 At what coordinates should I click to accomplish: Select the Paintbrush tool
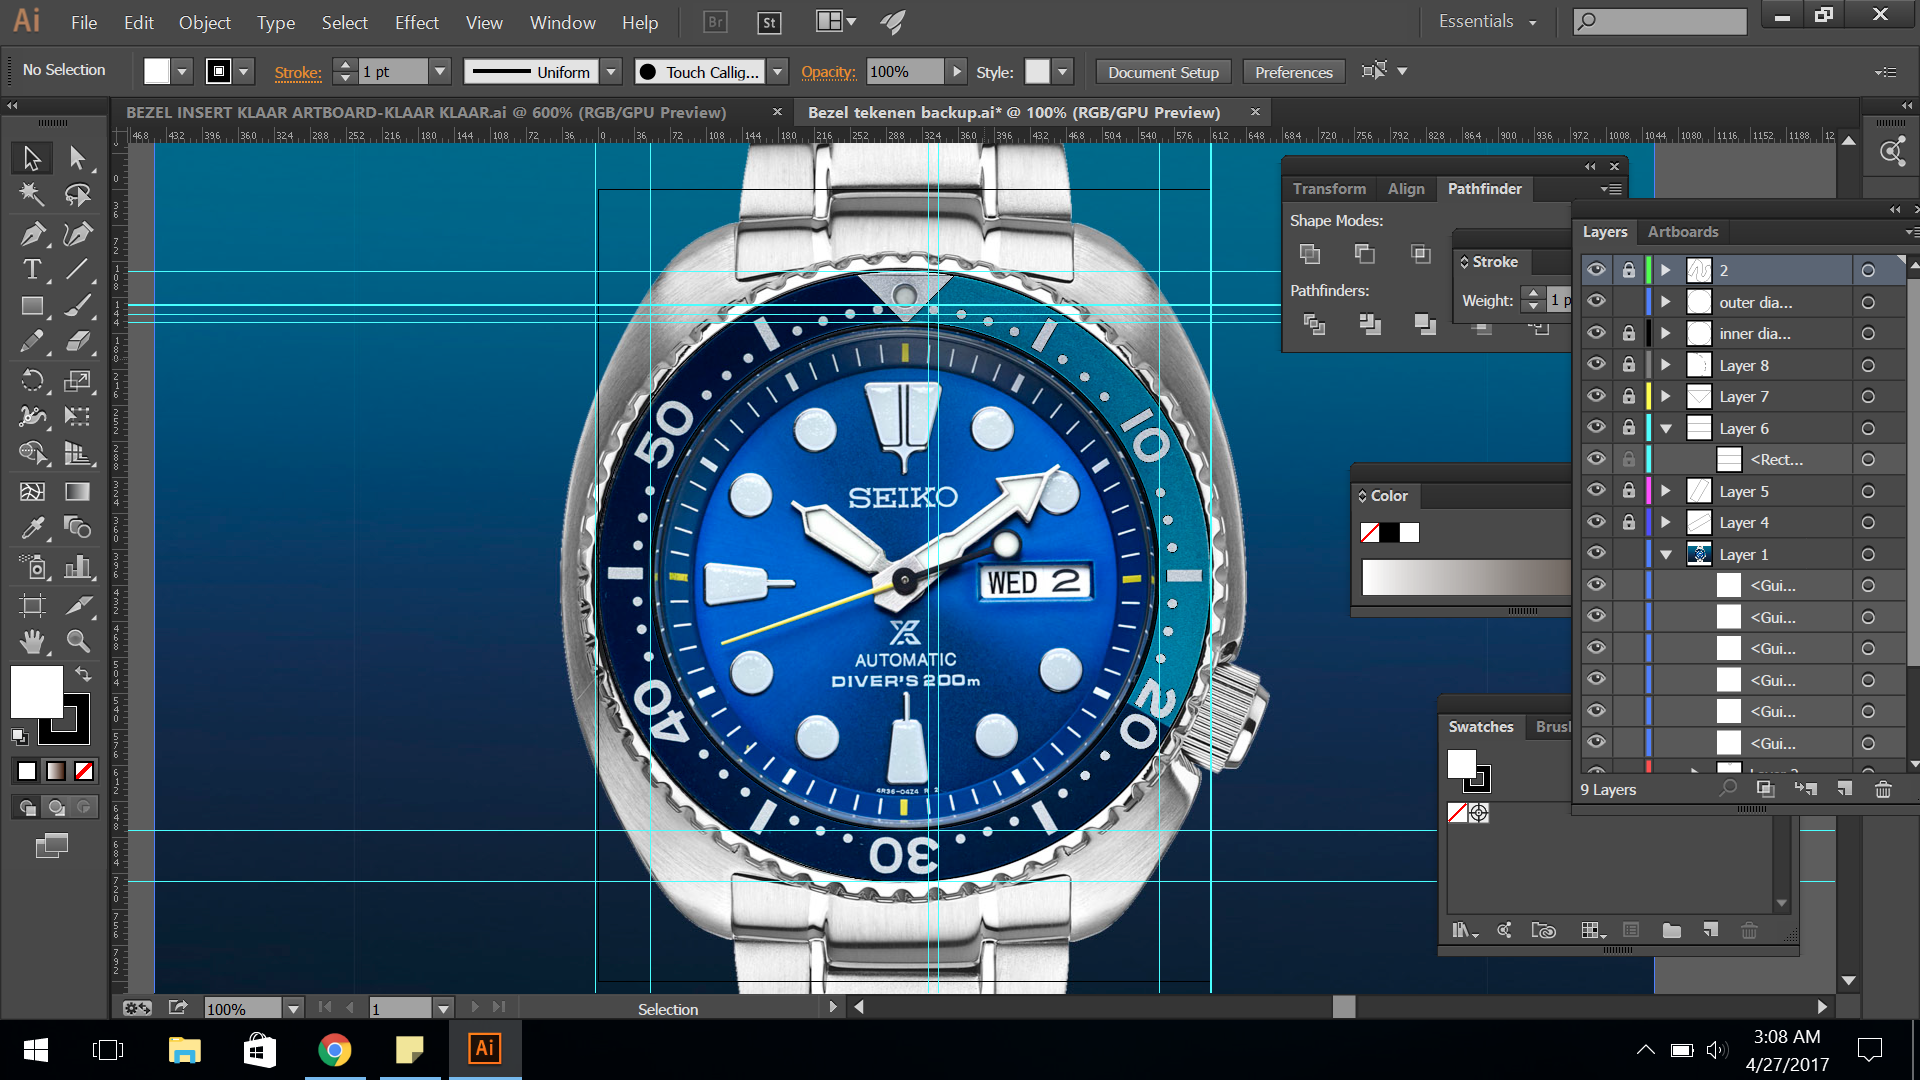[77, 306]
